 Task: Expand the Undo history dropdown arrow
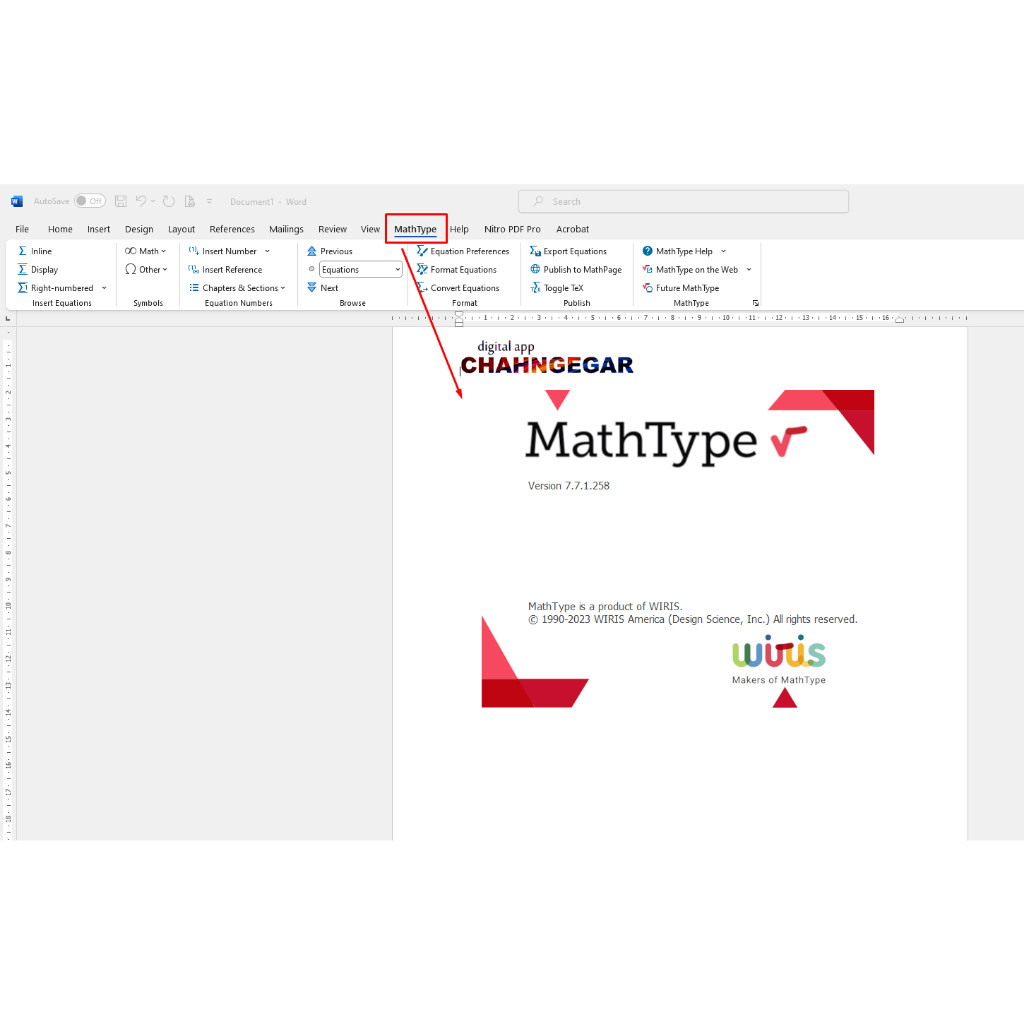[153, 201]
